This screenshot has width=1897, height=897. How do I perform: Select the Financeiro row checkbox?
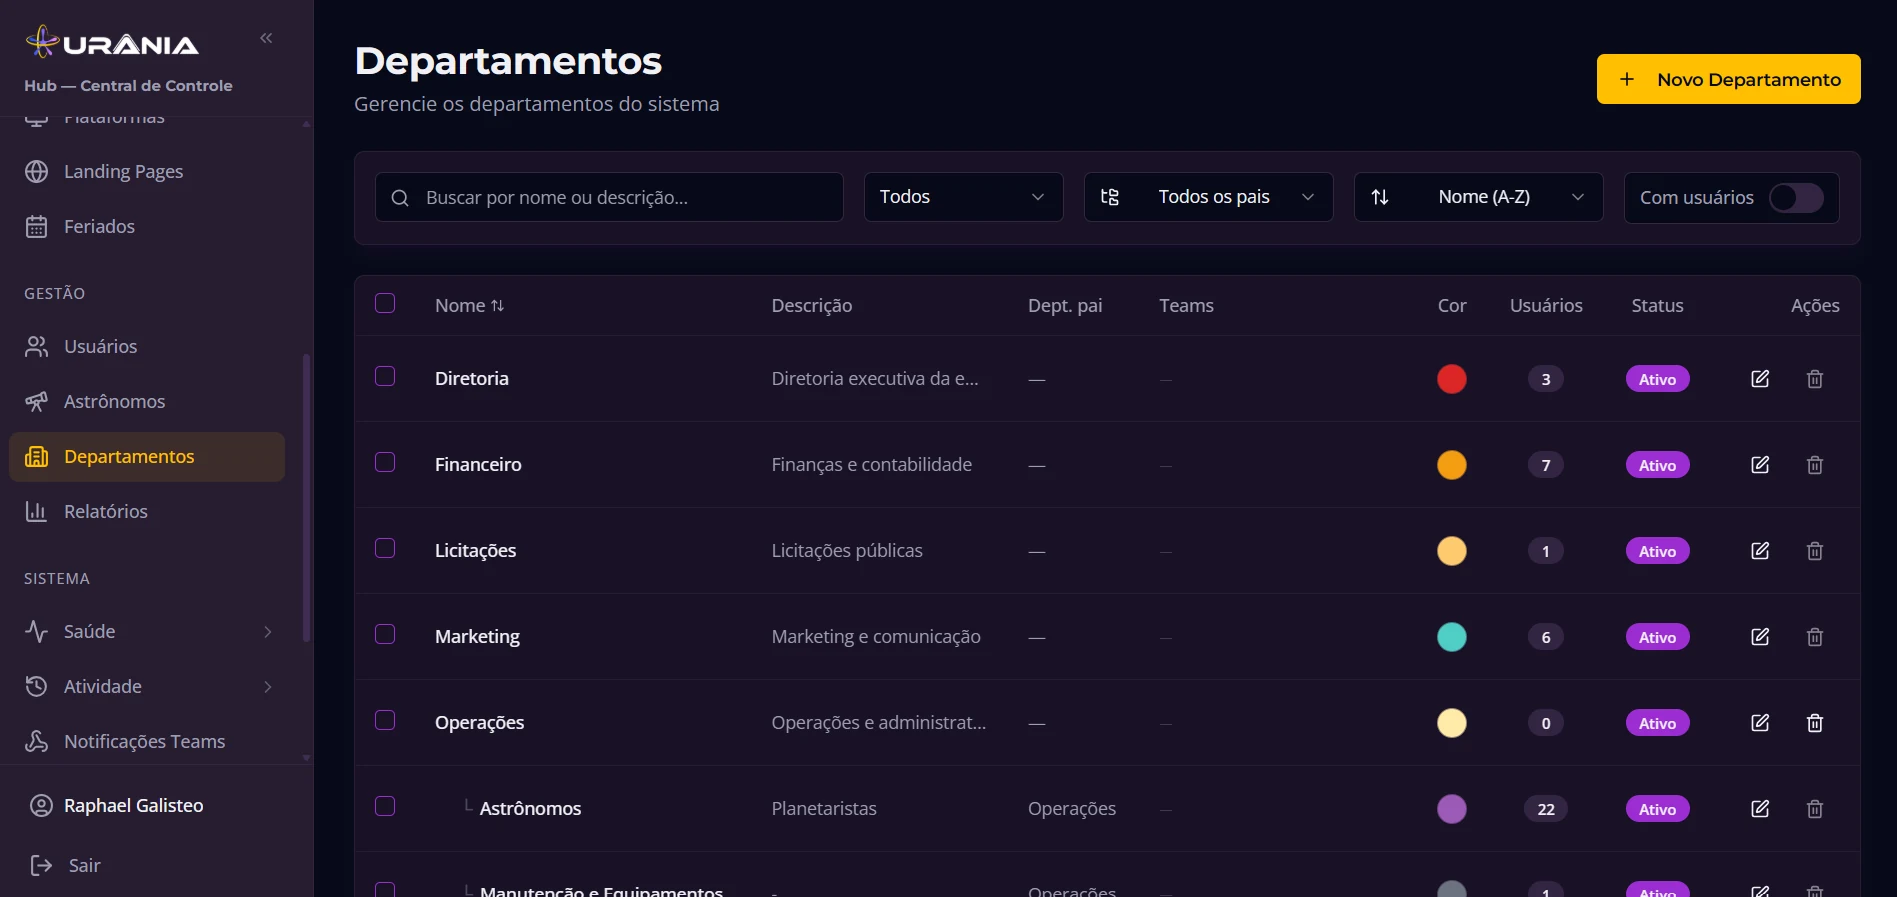(385, 462)
